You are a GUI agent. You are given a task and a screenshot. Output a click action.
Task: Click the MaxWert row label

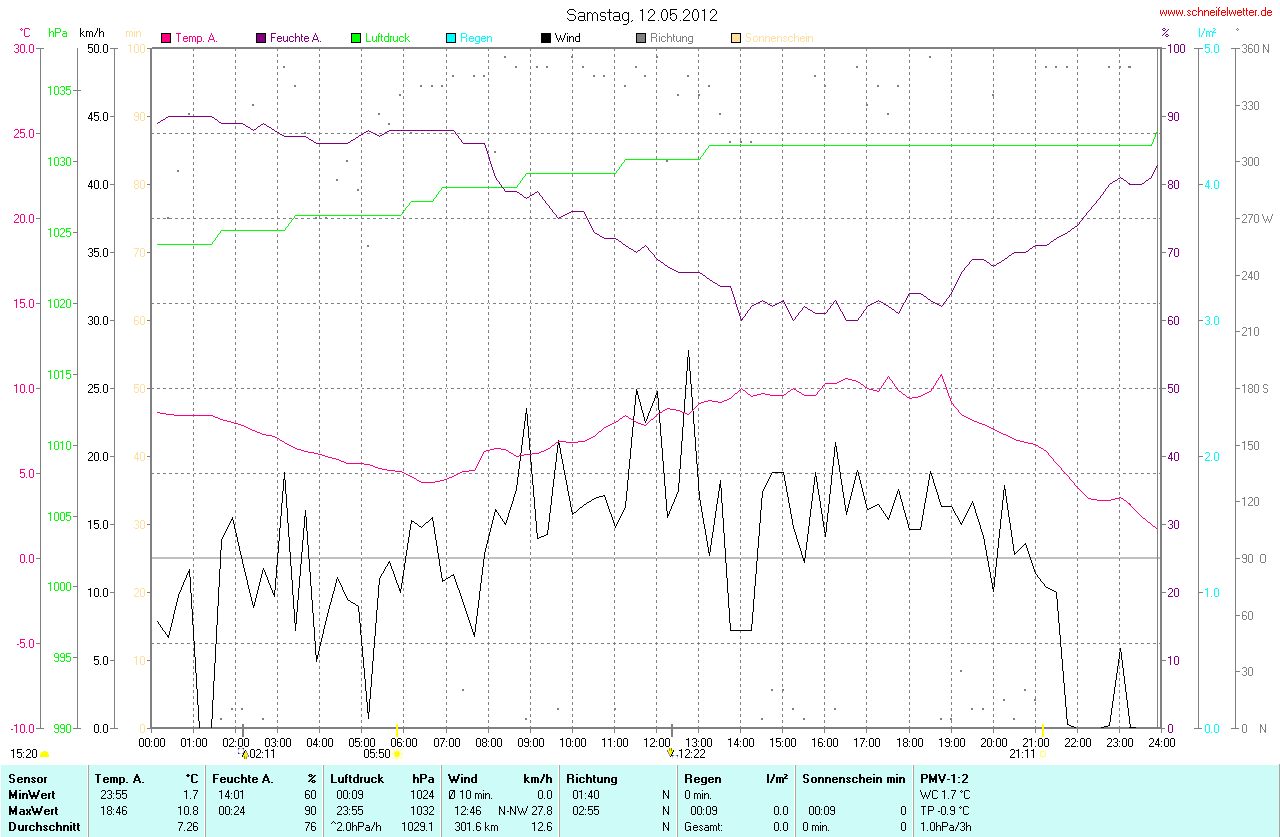pos(33,810)
